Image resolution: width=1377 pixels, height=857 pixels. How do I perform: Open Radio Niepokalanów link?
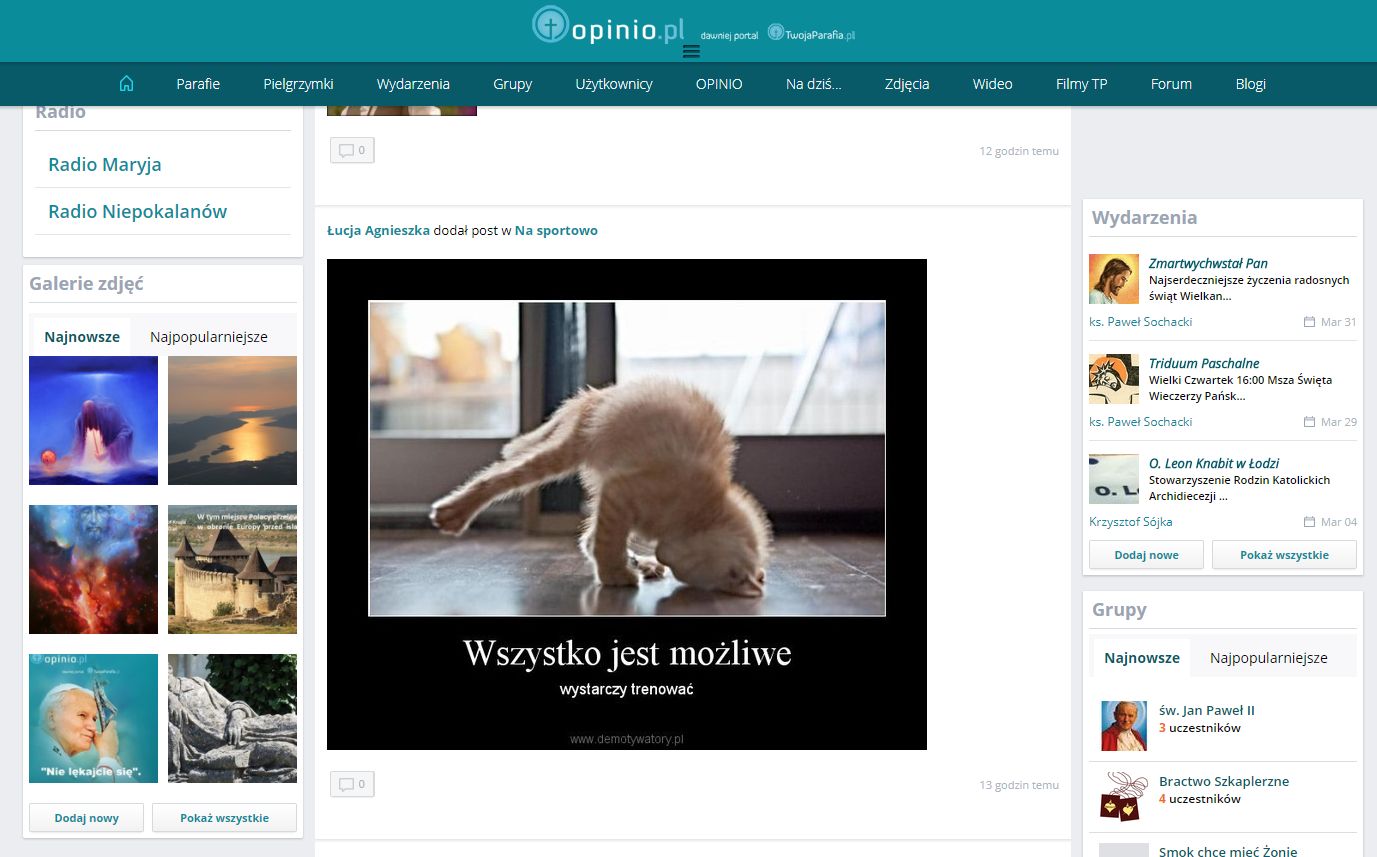[138, 211]
